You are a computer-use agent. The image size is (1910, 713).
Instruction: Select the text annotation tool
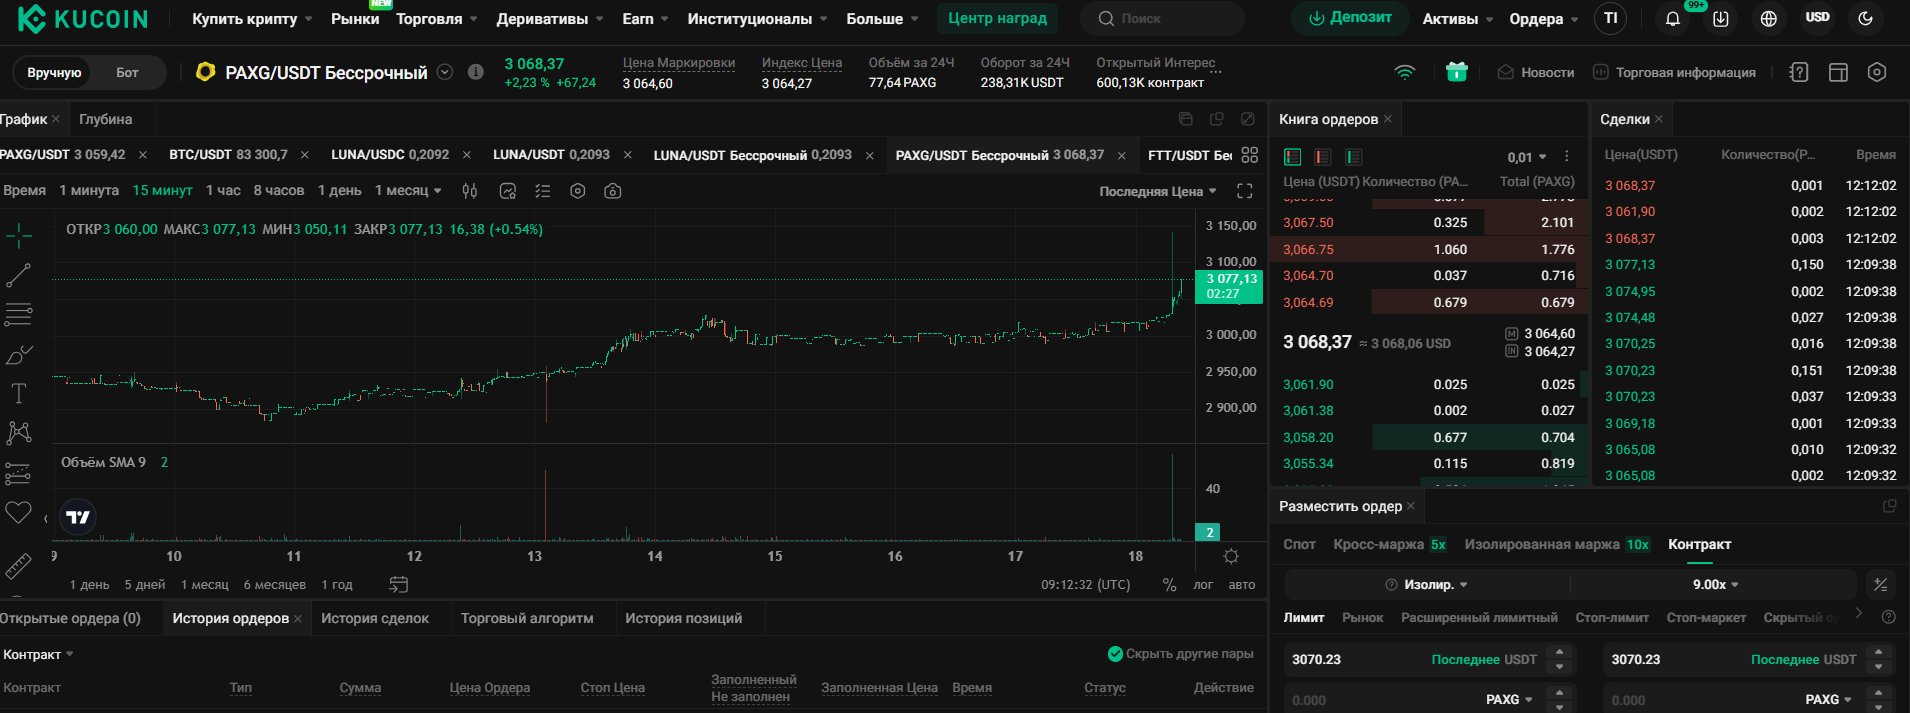[x=19, y=394]
